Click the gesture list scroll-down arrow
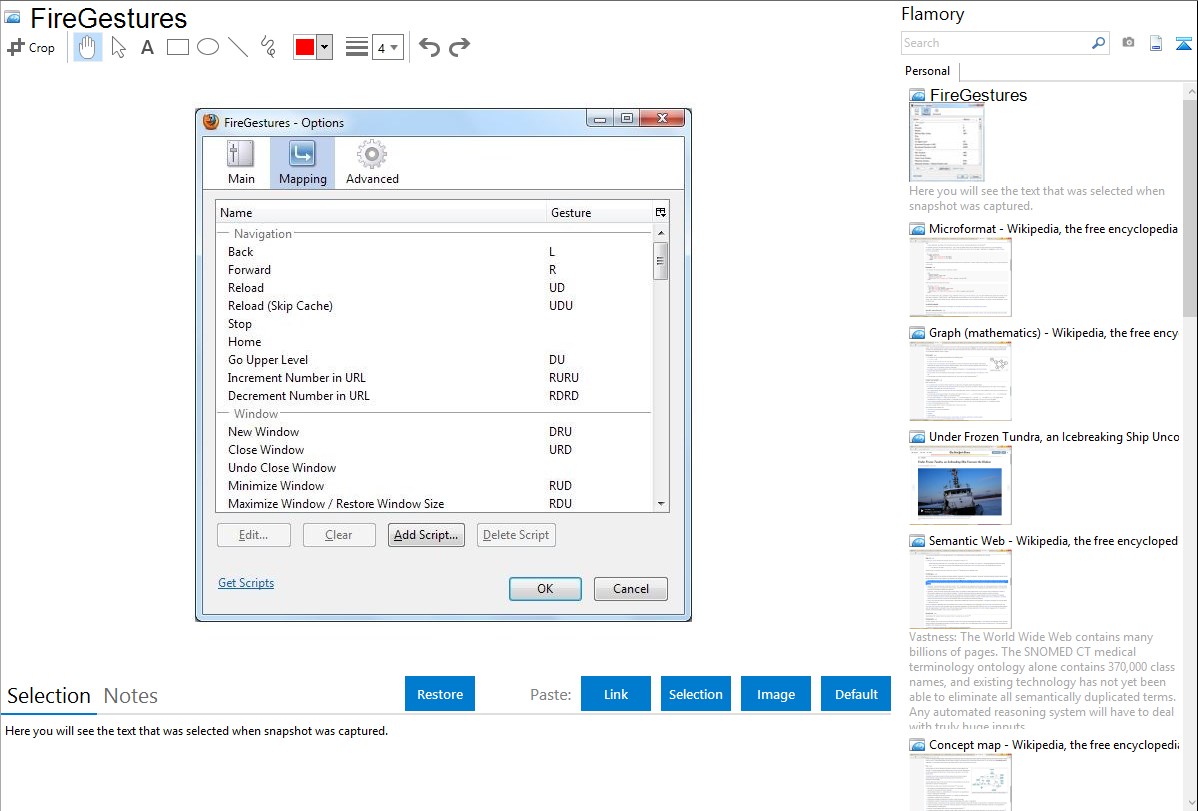The image size is (1198, 811). pos(661,504)
